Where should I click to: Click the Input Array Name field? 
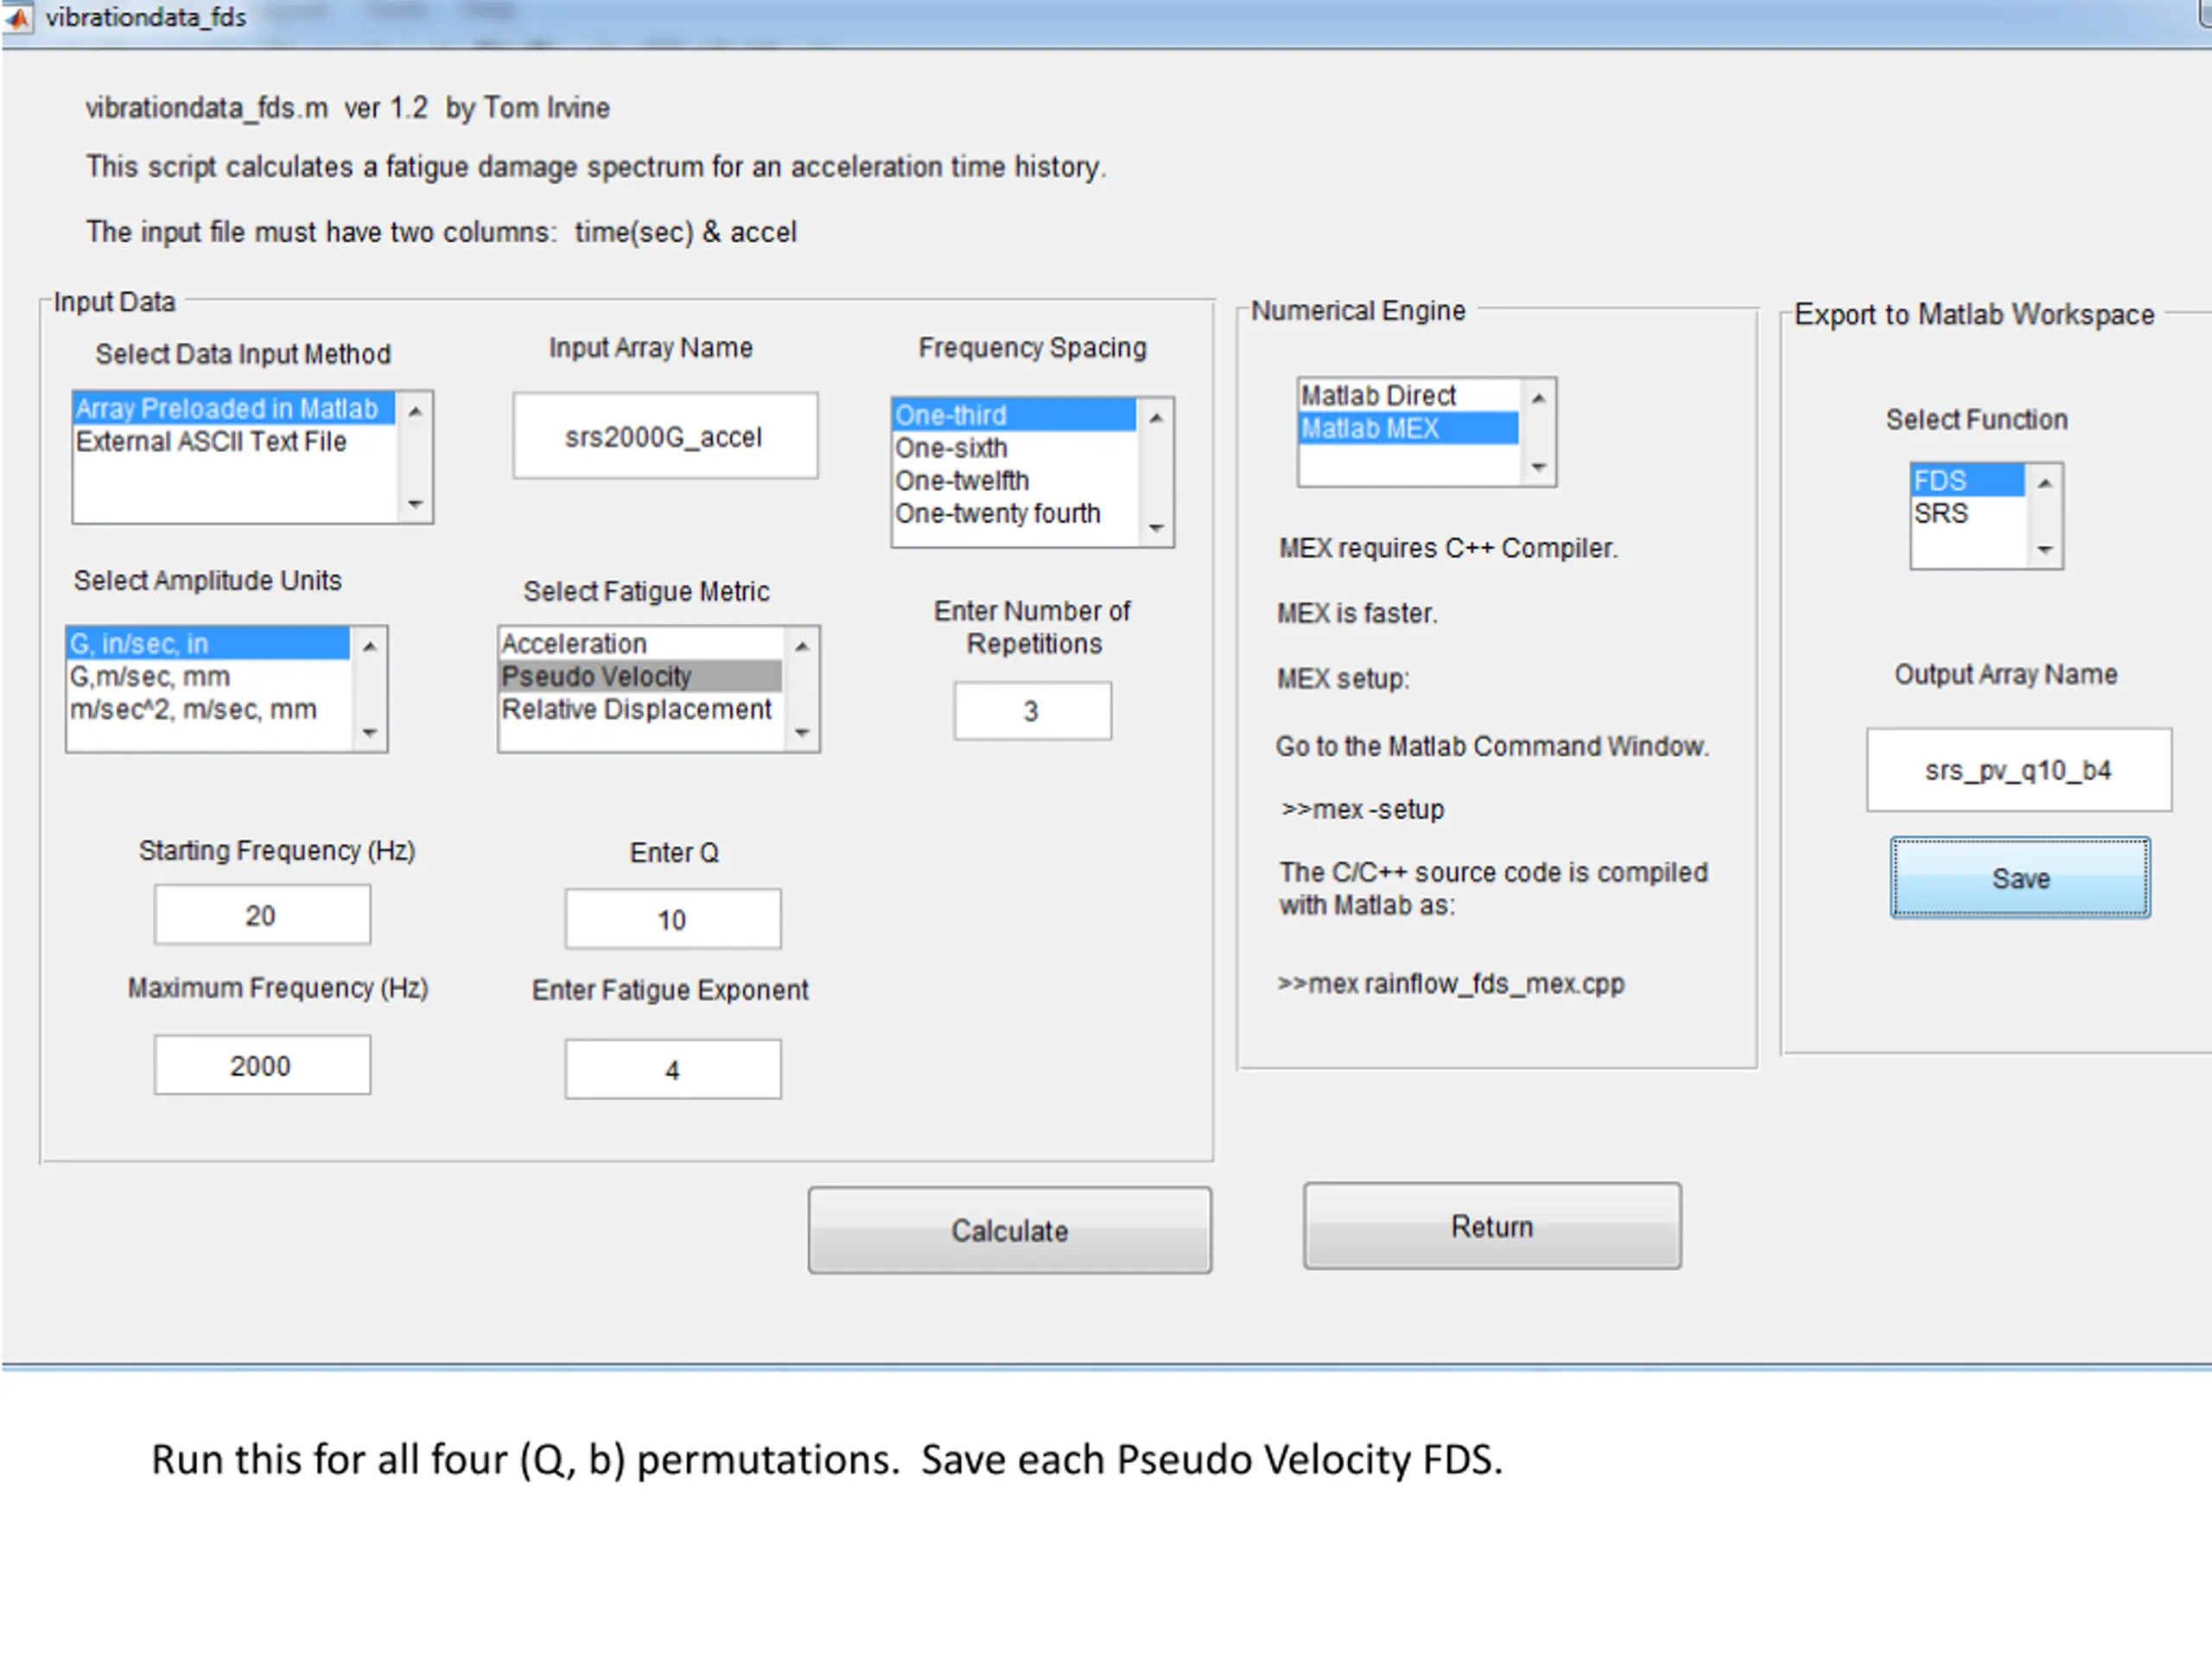665,436
